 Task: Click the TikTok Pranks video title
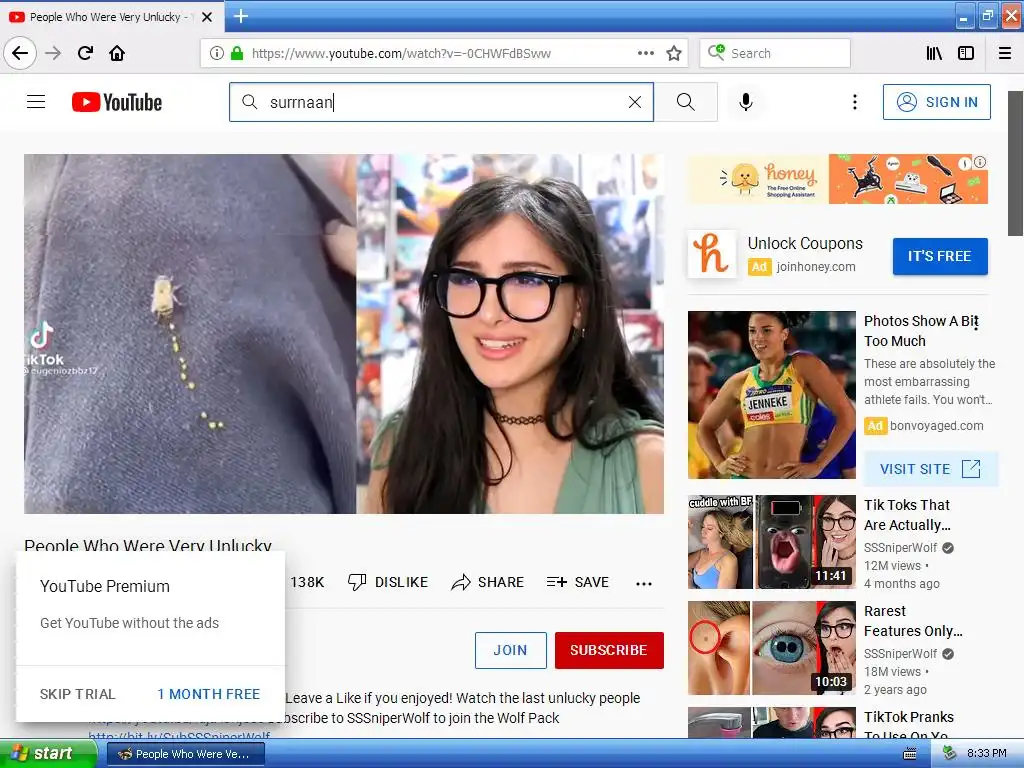click(908, 726)
